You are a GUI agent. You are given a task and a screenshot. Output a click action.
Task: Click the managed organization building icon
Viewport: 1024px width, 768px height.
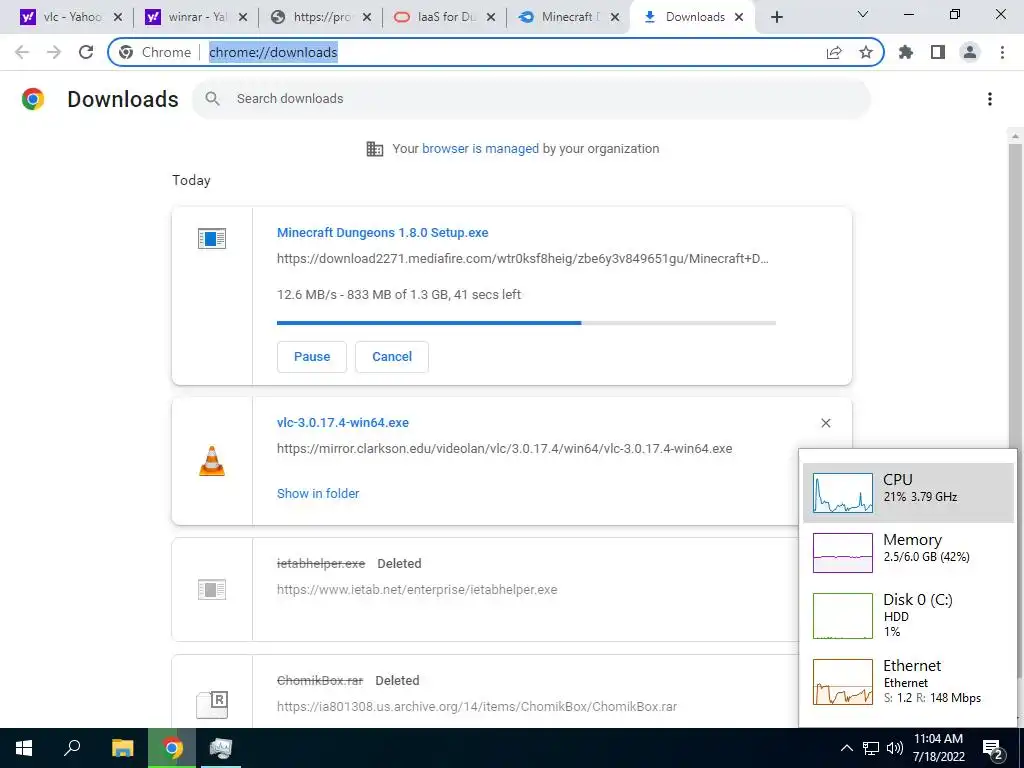pyautogui.click(x=375, y=149)
